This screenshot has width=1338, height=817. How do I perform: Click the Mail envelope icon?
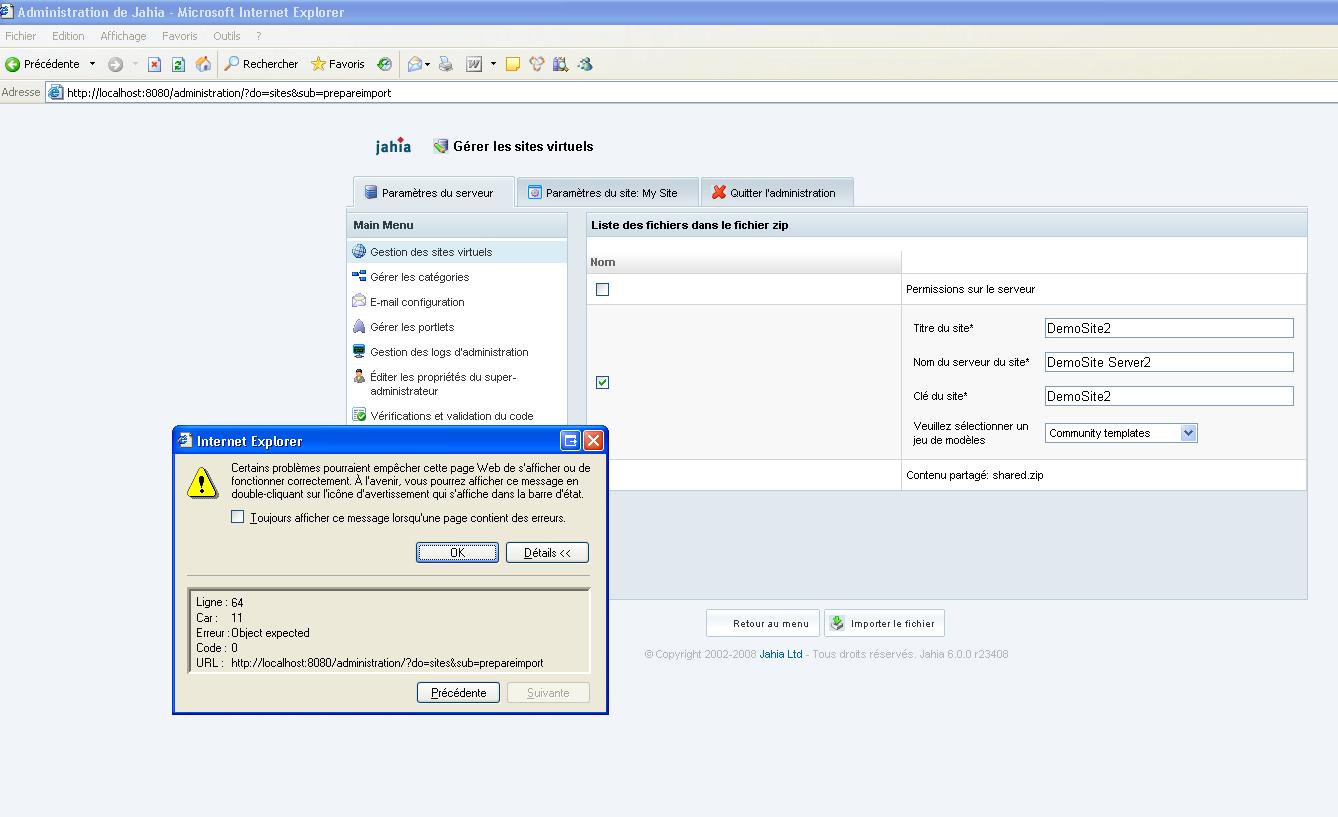point(414,64)
